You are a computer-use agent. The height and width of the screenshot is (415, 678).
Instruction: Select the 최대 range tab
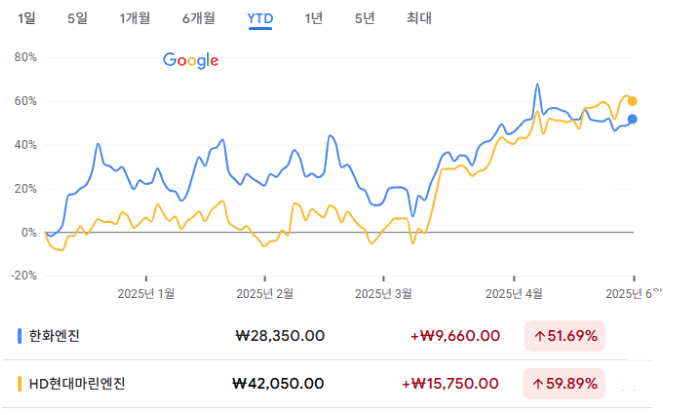click(x=419, y=18)
